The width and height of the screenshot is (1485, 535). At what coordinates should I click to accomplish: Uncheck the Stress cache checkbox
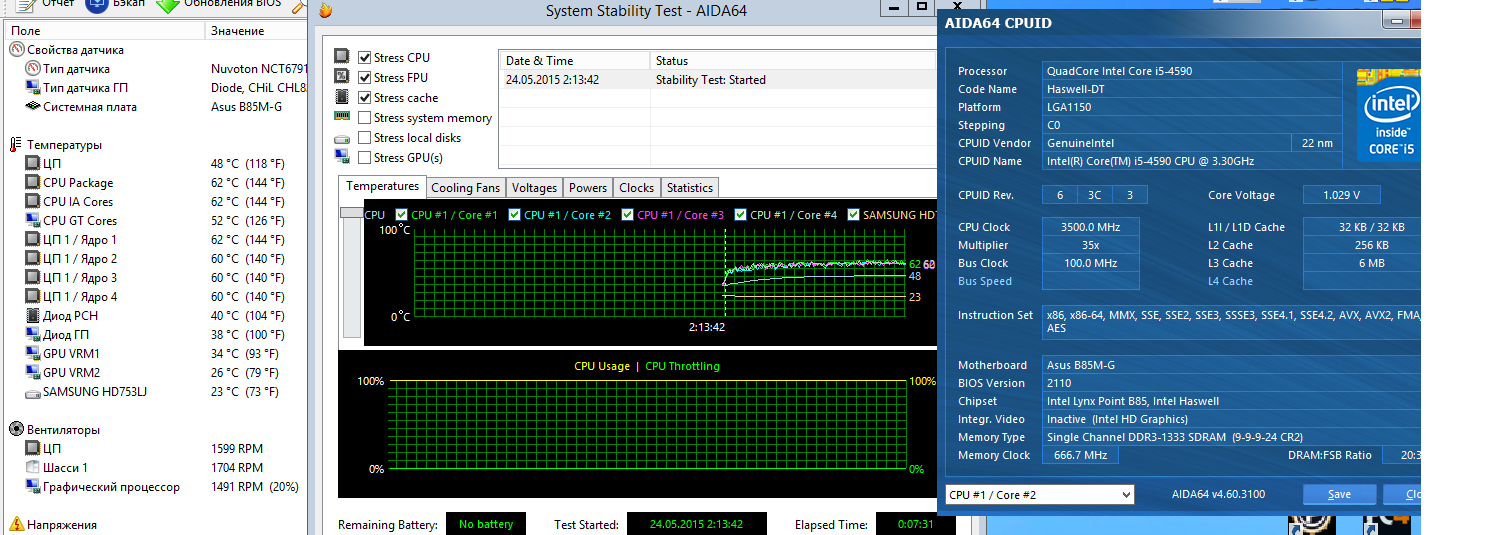(x=365, y=98)
